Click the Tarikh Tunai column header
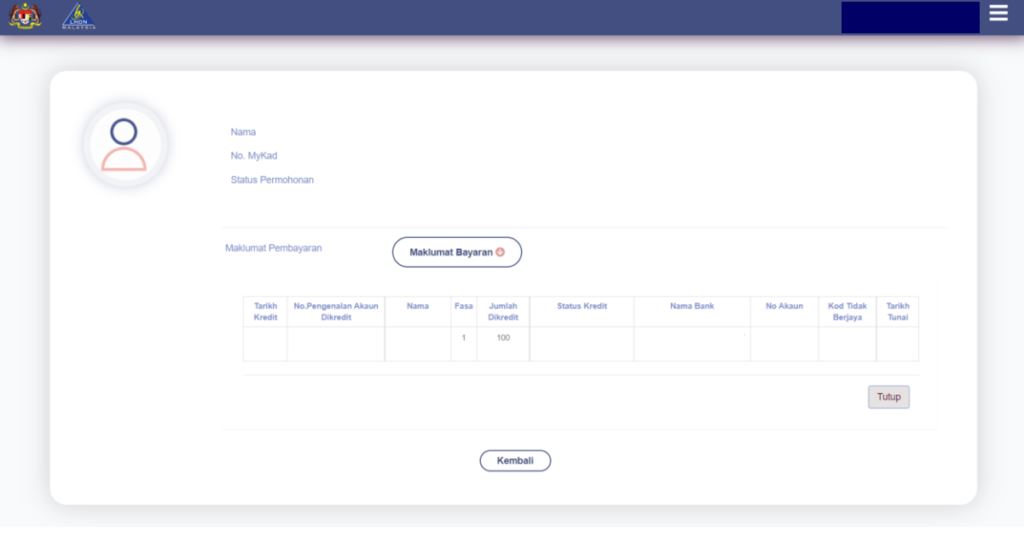 pos(897,311)
